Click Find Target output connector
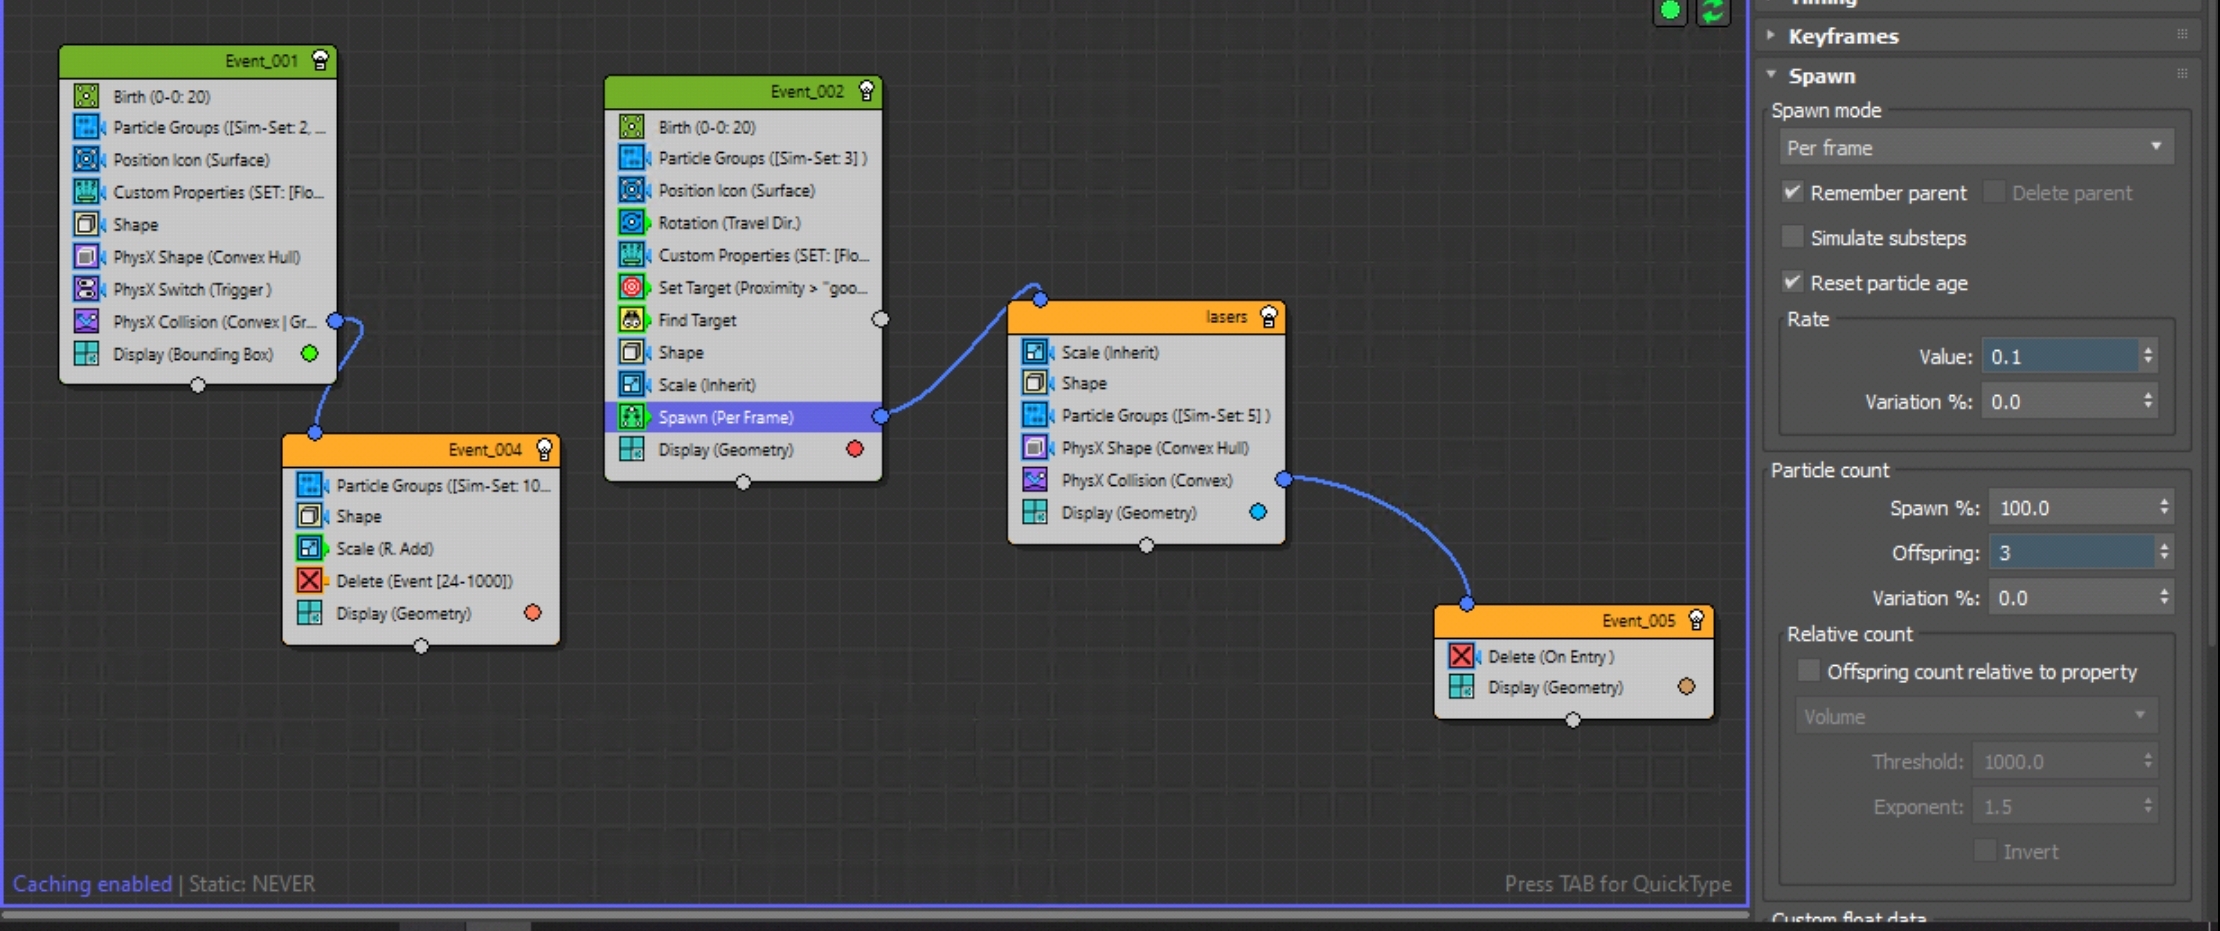This screenshot has width=2220, height=931. (x=880, y=319)
